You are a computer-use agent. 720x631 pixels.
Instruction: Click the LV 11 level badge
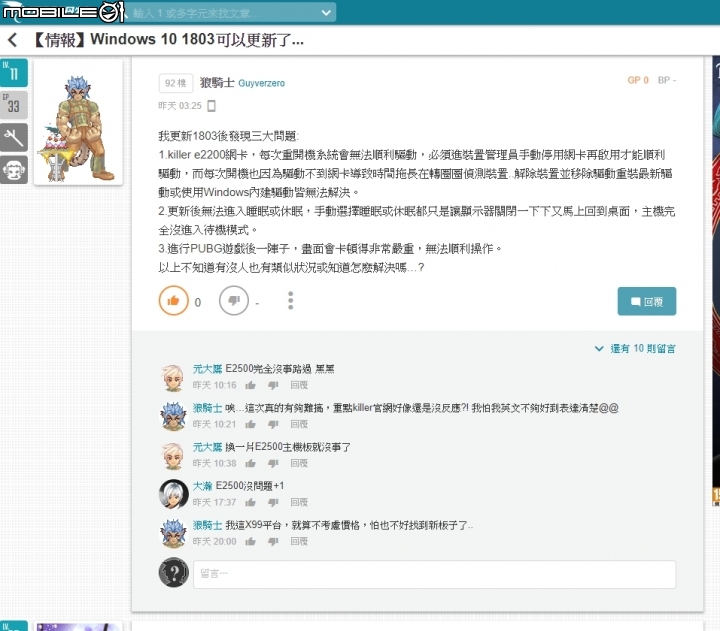(14, 73)
